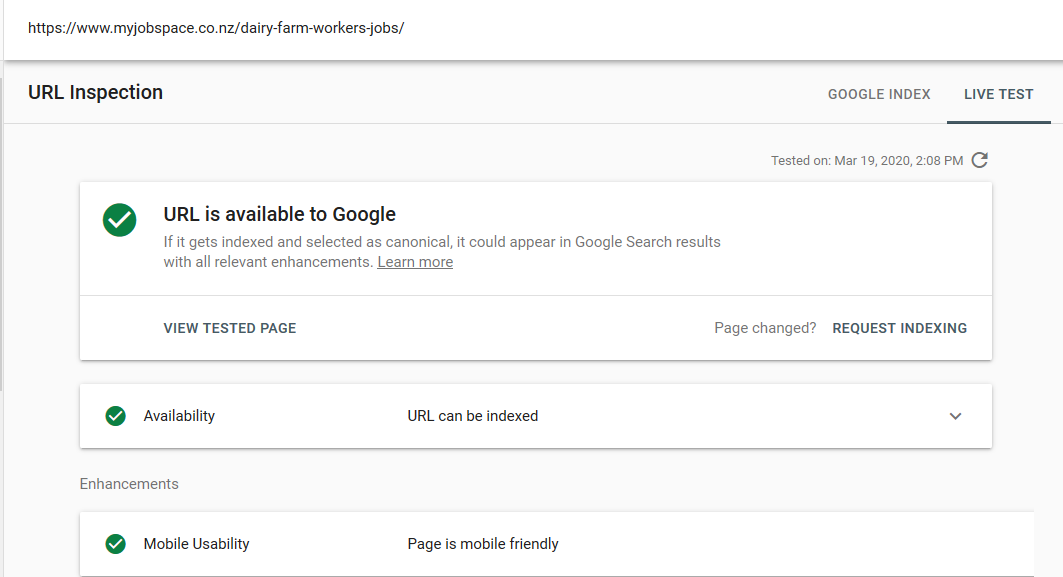Click the Enhancements section heading
The width and height of the screenshot is (1063, 577).
pyautogui.click(x=129, y=484)
